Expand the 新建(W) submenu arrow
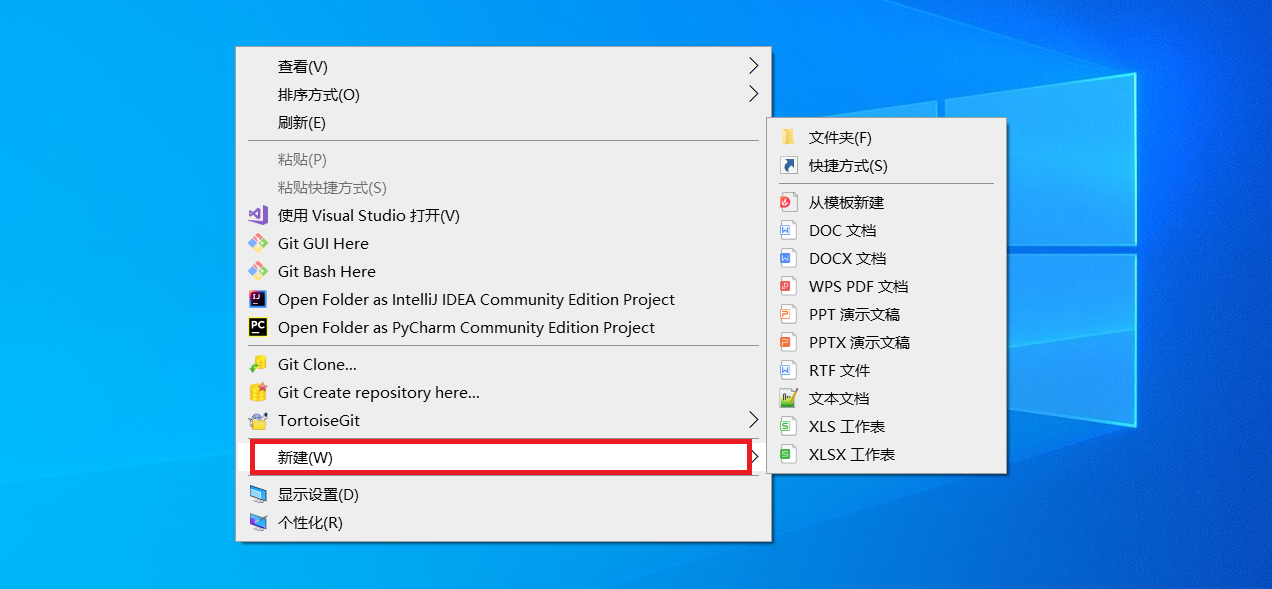This screenshot has width=1272, height=589. 755,456
